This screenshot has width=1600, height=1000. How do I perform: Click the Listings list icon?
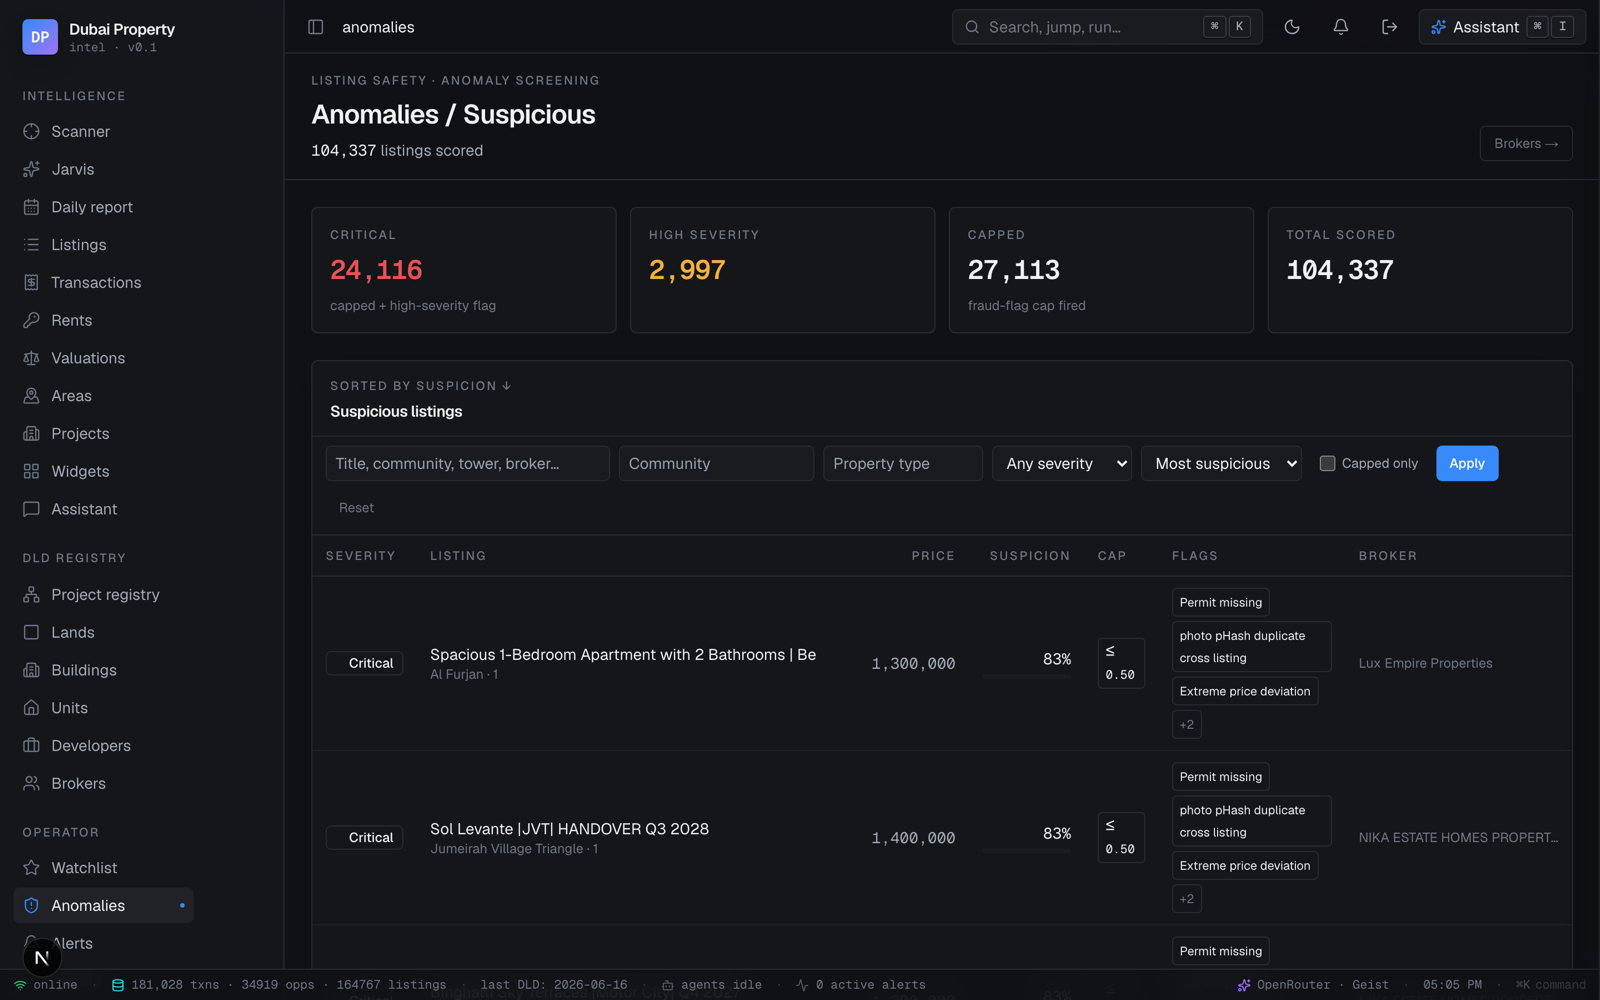point(31,245)
